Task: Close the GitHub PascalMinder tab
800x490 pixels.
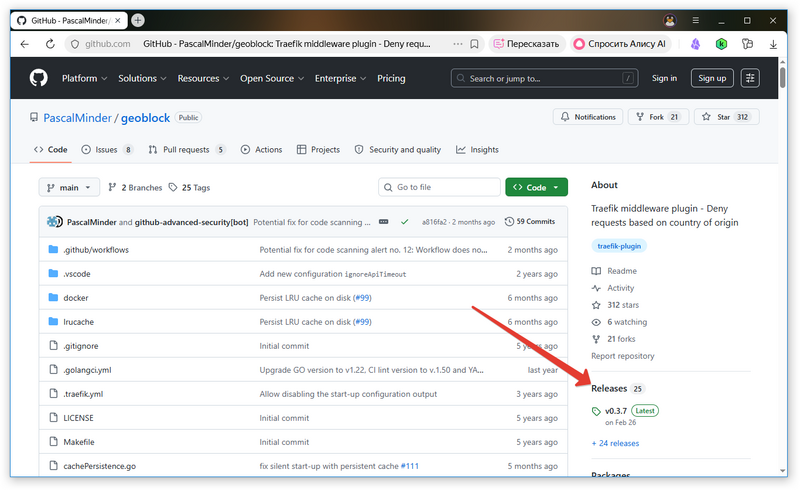Action: [x=118, y=20]
